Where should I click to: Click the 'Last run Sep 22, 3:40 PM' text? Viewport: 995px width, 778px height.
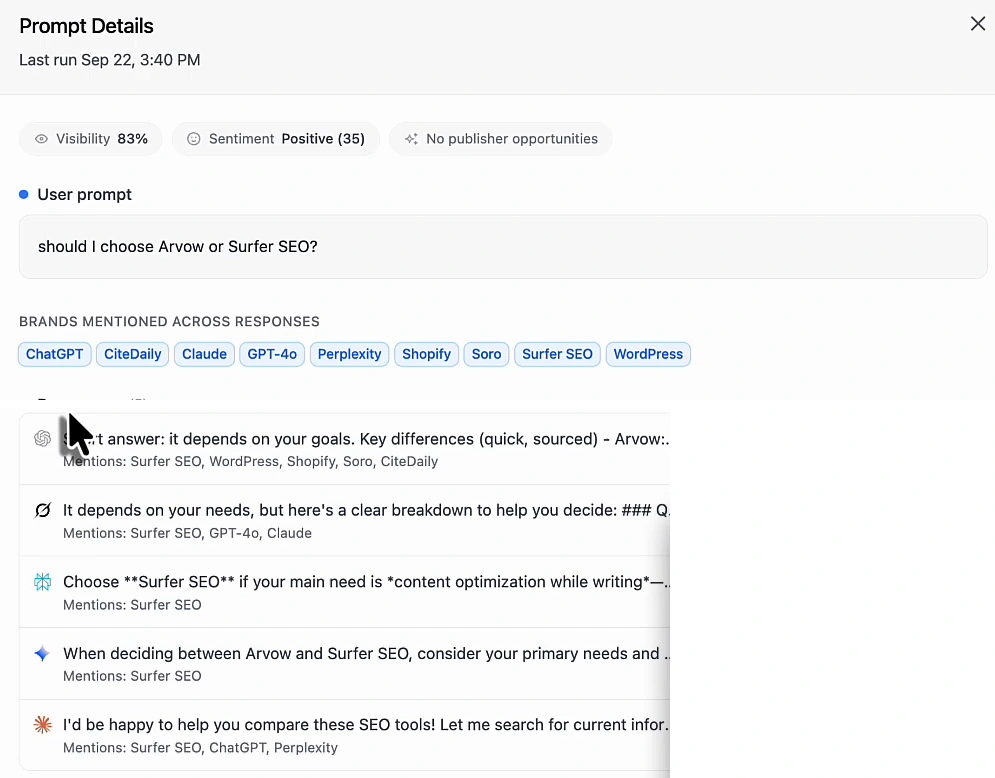110,60
